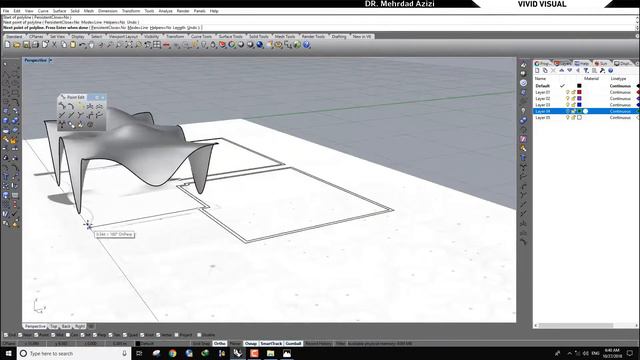Click the blue Help question mark icon

pyautogui.click(x=307, y=44)
